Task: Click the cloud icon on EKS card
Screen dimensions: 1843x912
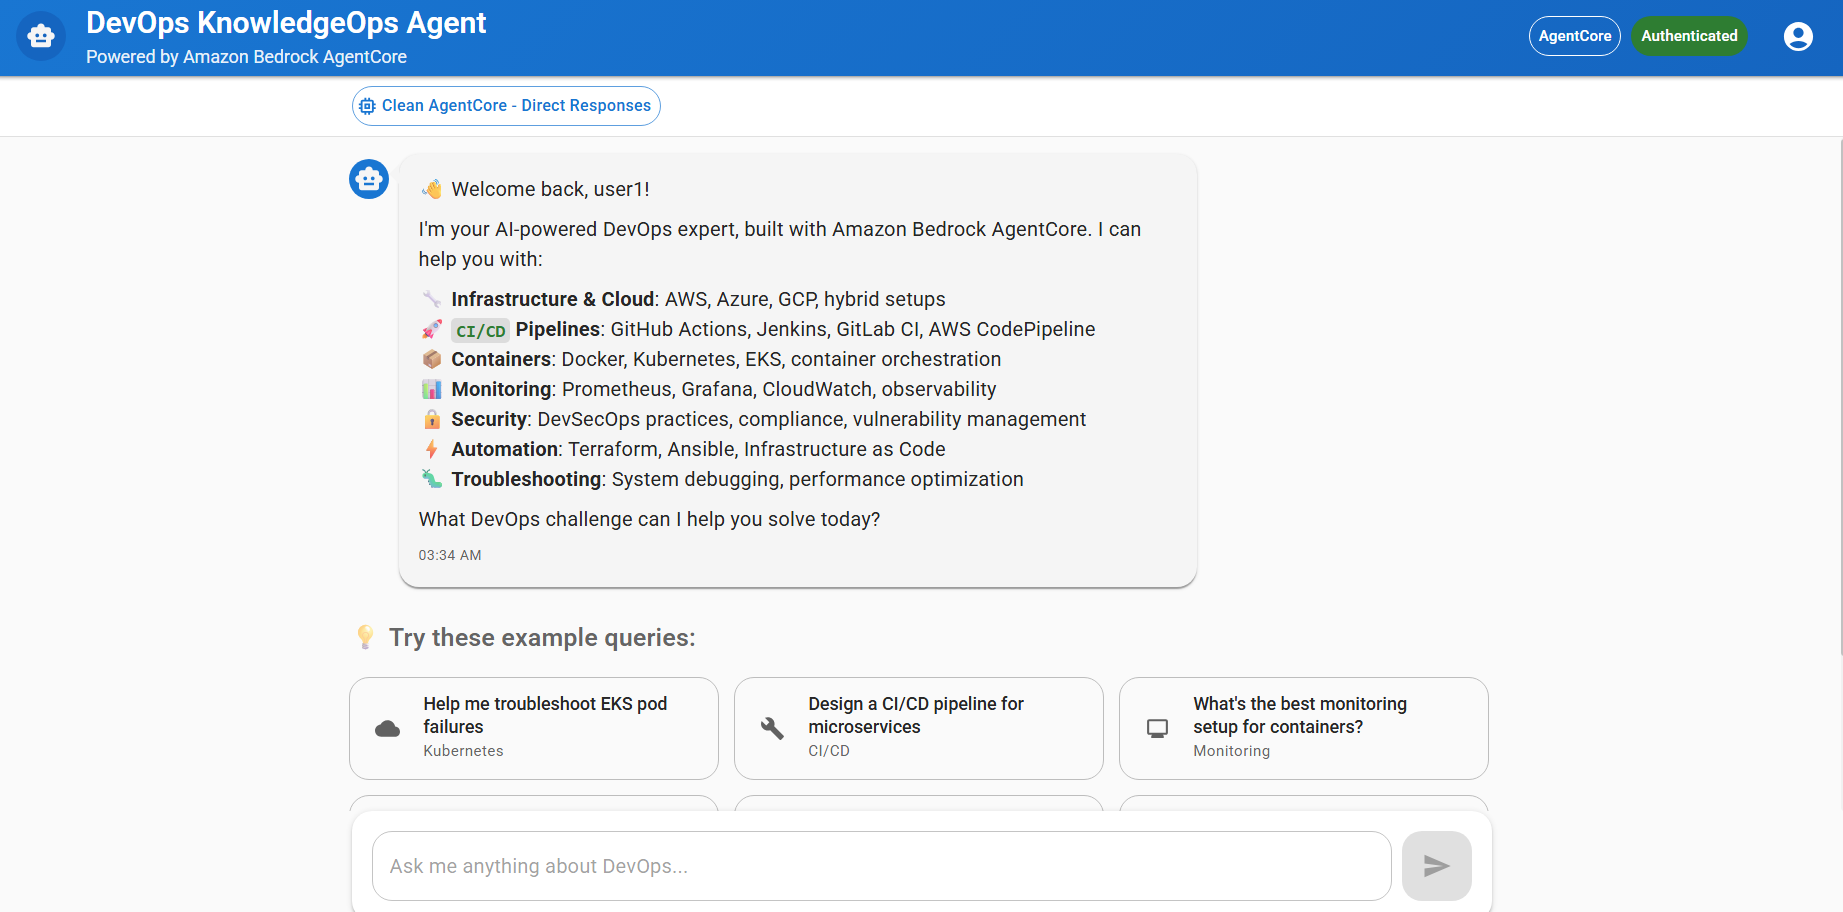Action: 387,729
